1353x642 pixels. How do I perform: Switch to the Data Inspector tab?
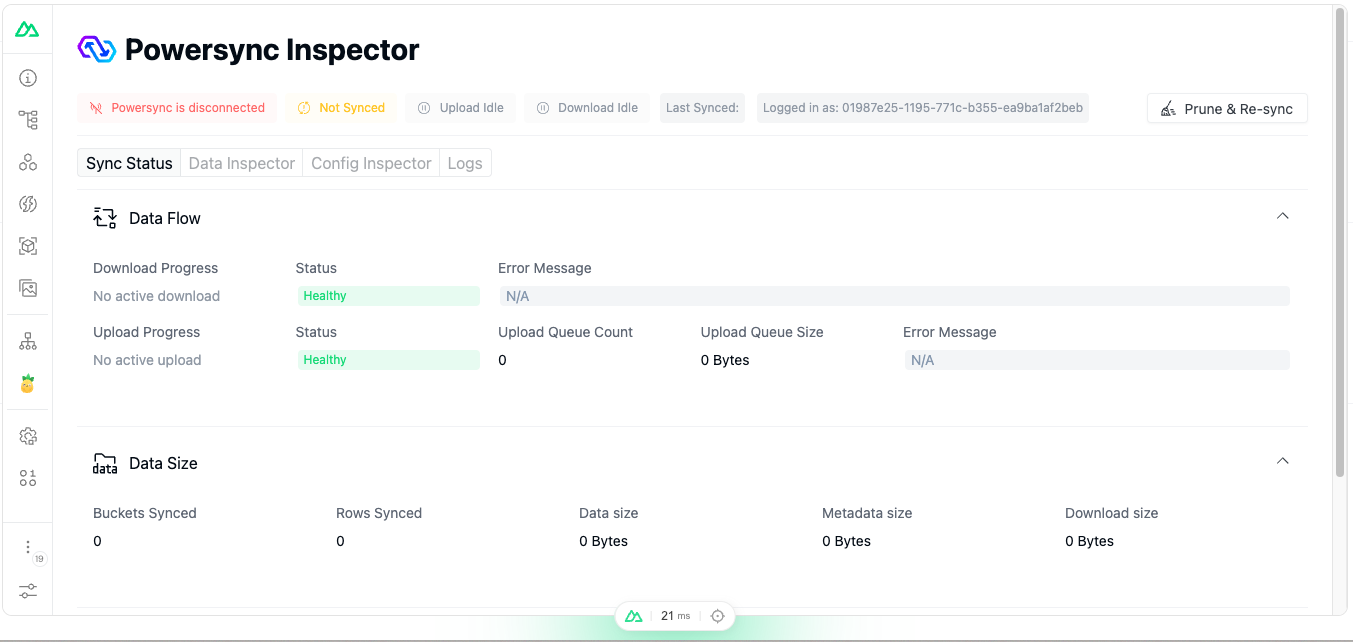(x=242, y=163)
